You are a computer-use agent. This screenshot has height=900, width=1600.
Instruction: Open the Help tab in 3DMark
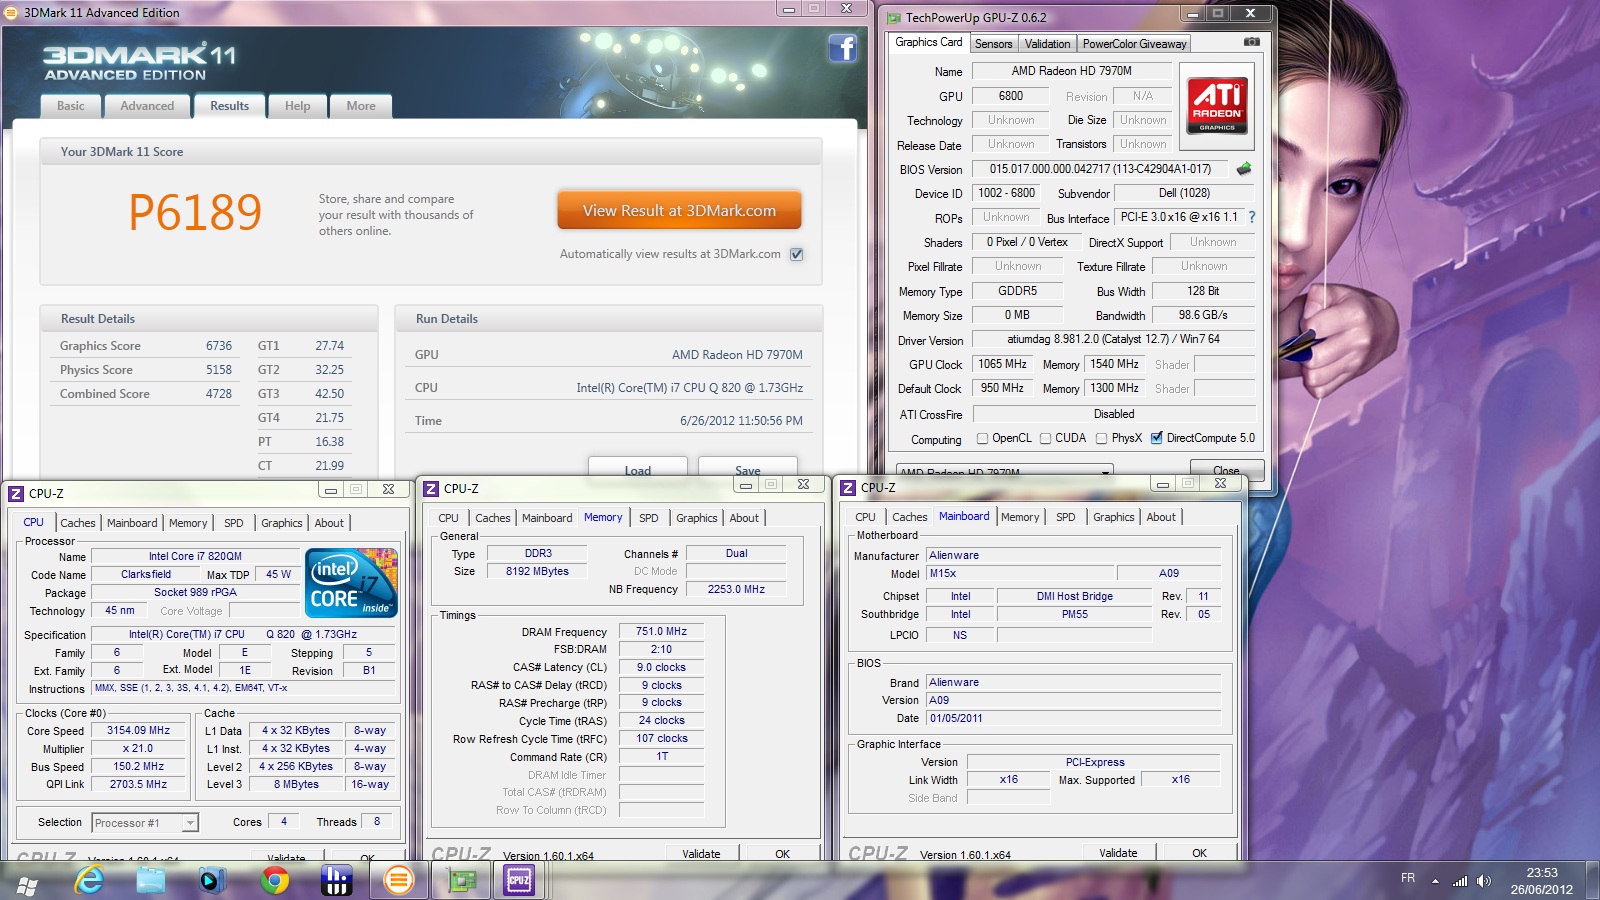[297, 106]
